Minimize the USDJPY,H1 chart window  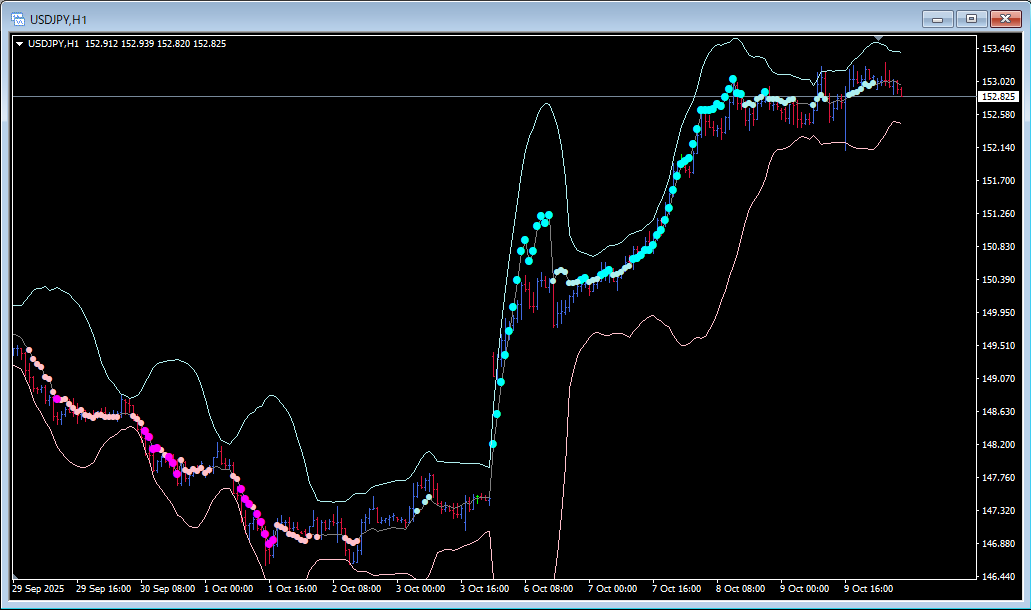(938, 19)
